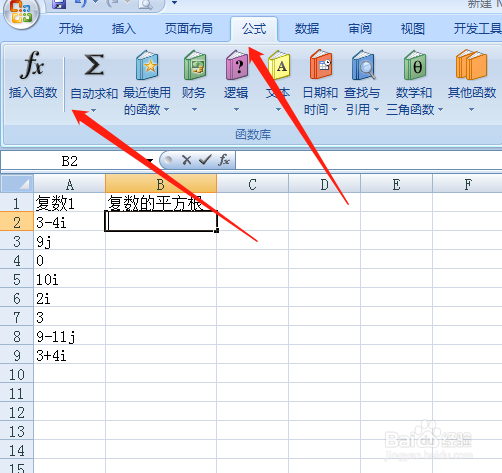Click the fx button in formula bar
Image resolution: width=502 pixels, height=473 pixels.
click(x=224, y=160)
